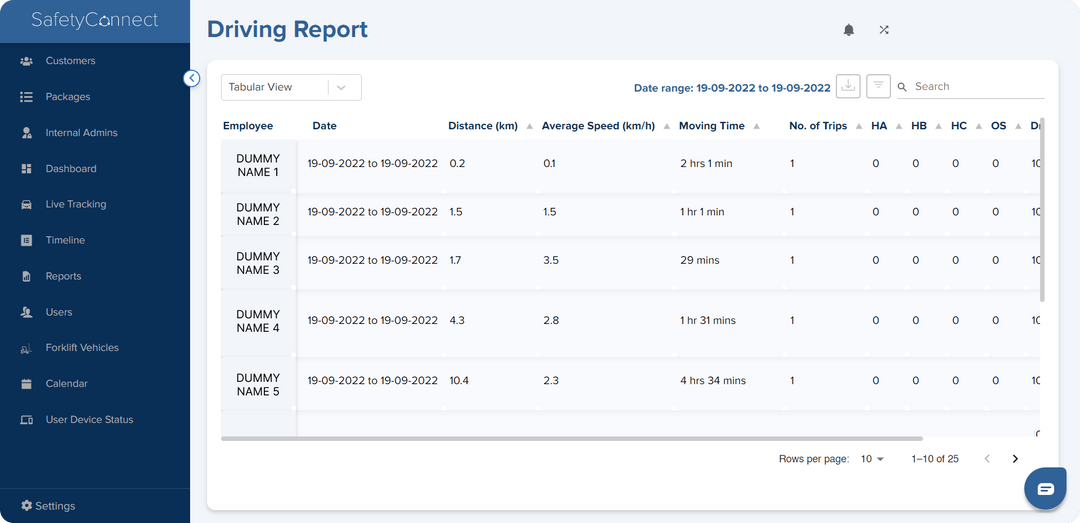The image size is (1080, 523).
Task: Select DUMMY NAME 3 employee cell
Action: [258, 263]
